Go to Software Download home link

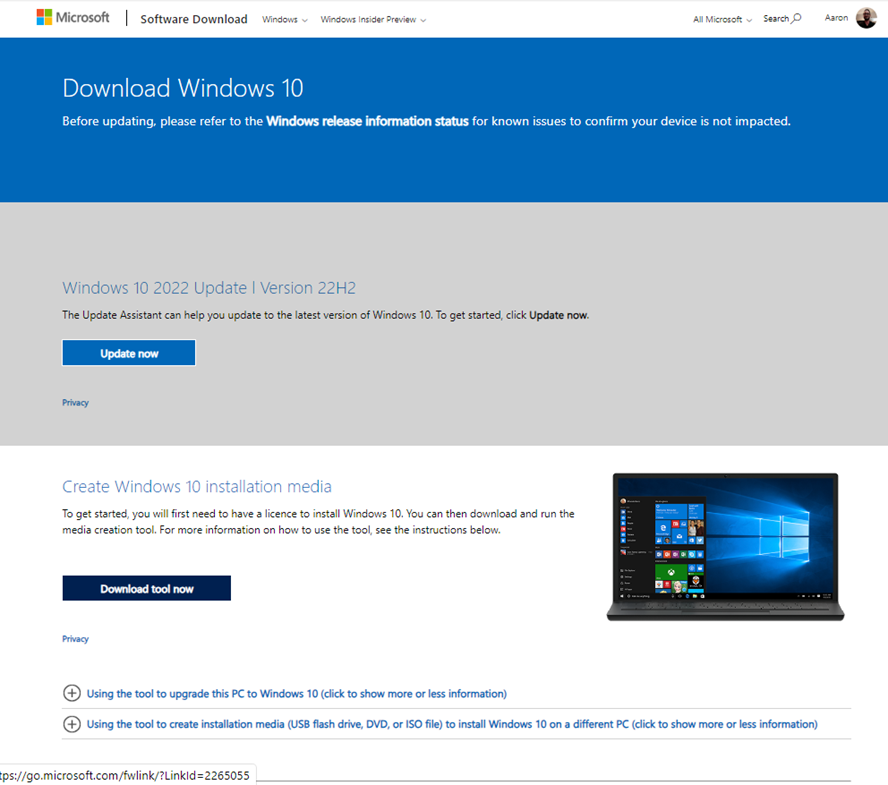pyautogui.click(x=193, y=19)
